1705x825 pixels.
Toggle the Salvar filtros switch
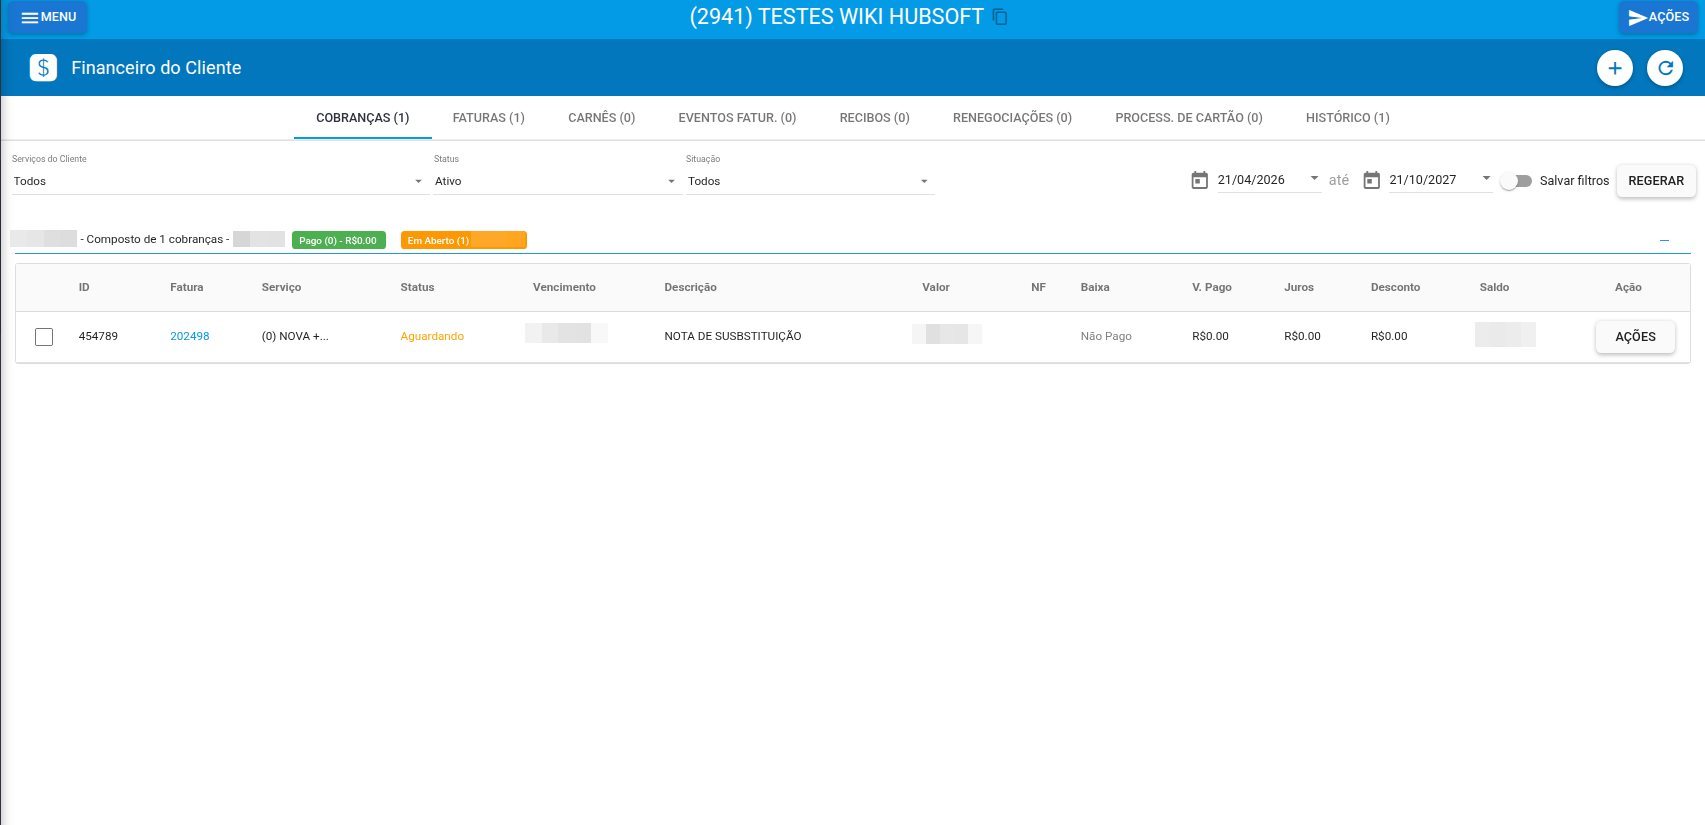click(x=1516, y=181)
